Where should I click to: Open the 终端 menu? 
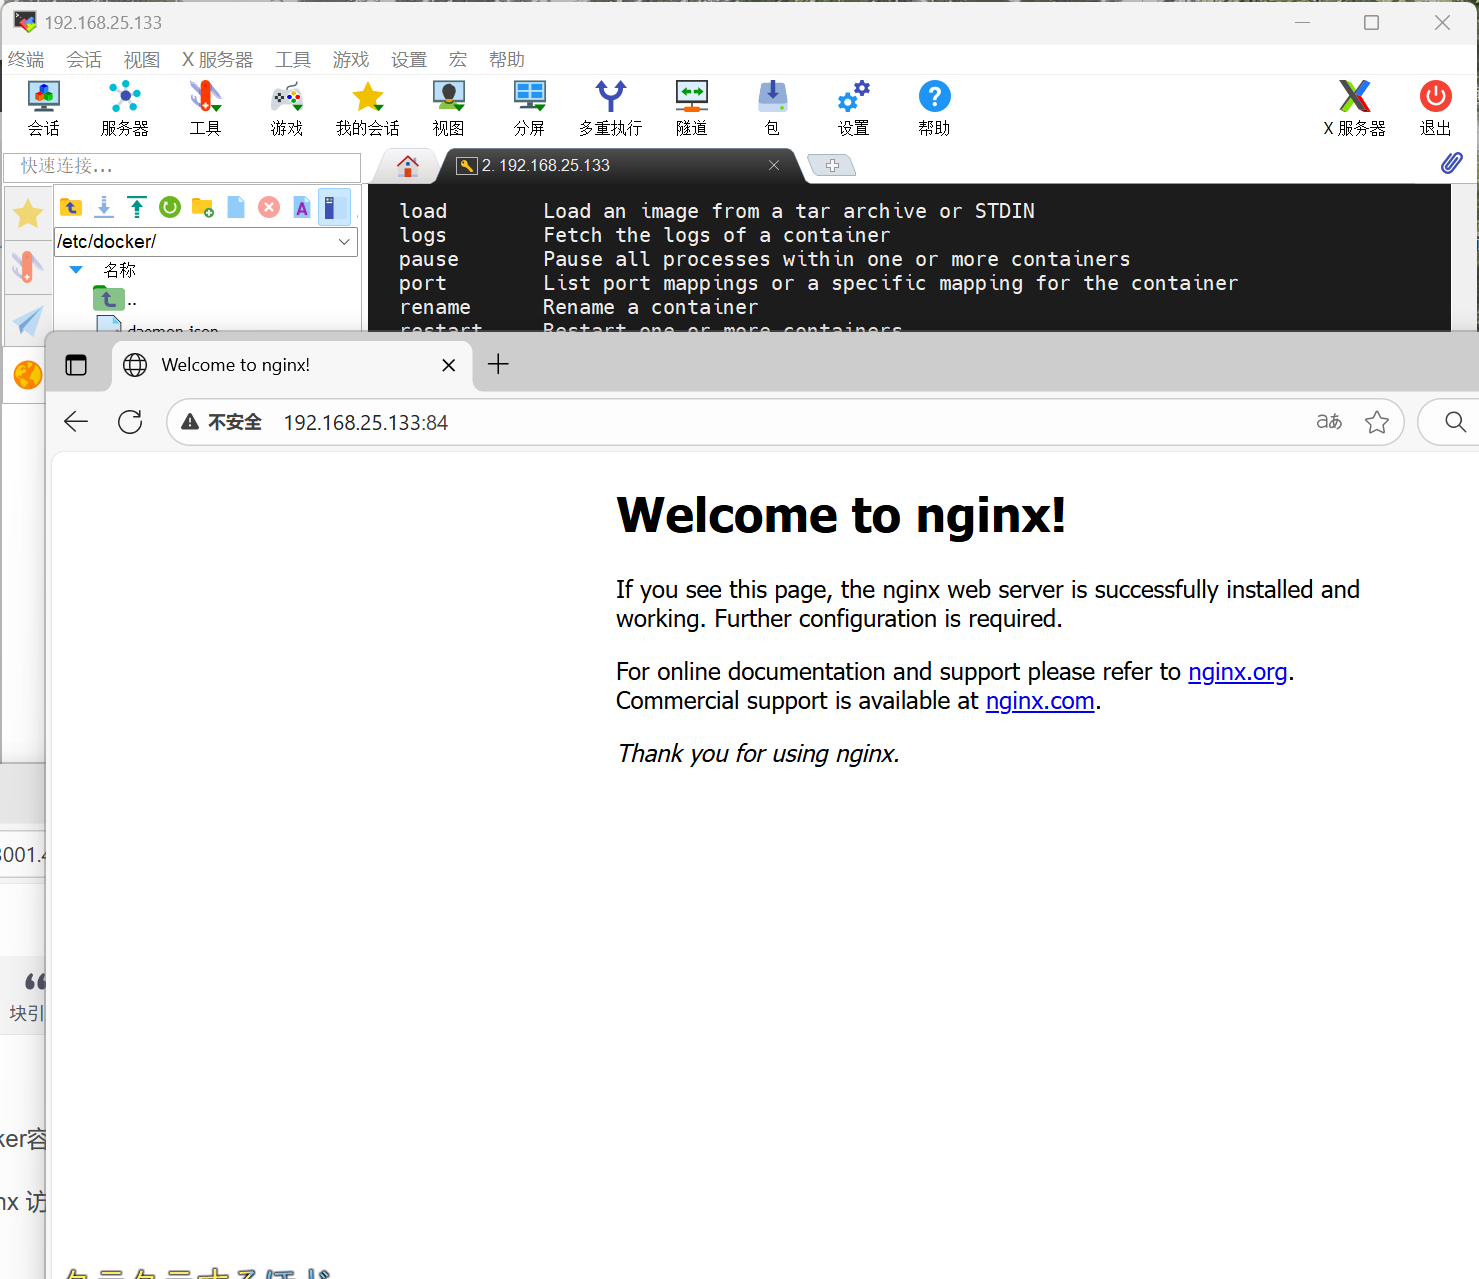[x=26, y=60]
